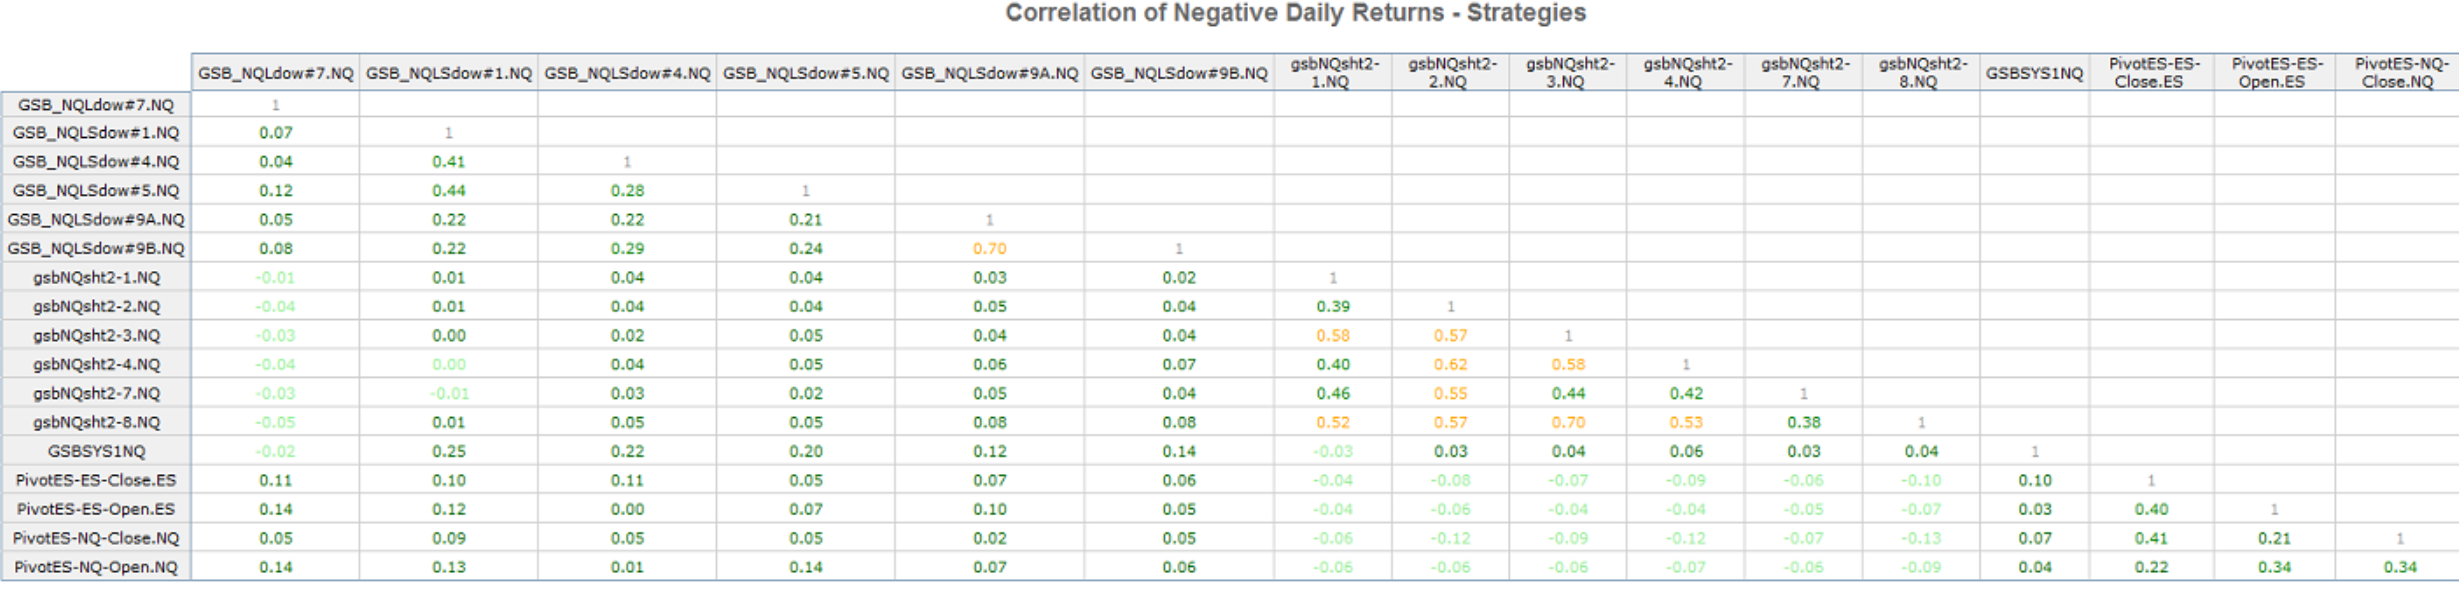
Task: Click the GSBSYS1NQ column header
Action: click(x=2034, y=74)
